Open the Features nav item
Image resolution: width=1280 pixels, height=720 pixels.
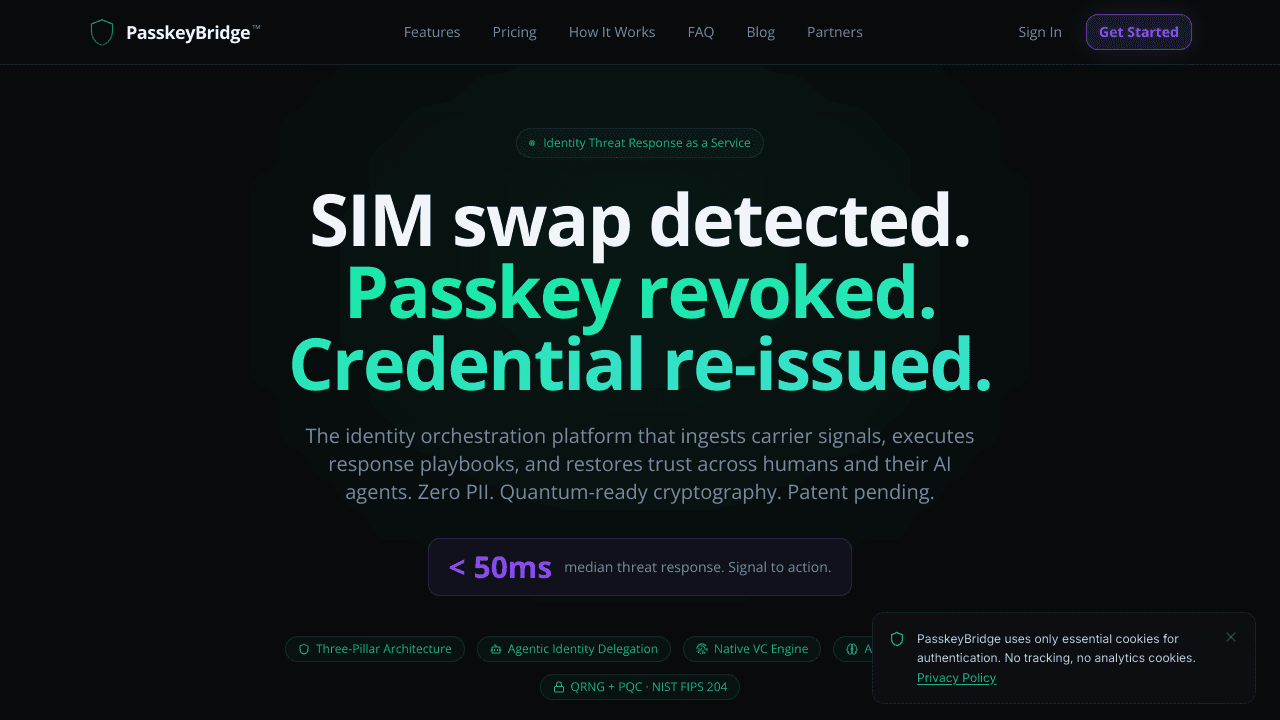point(432,32)
